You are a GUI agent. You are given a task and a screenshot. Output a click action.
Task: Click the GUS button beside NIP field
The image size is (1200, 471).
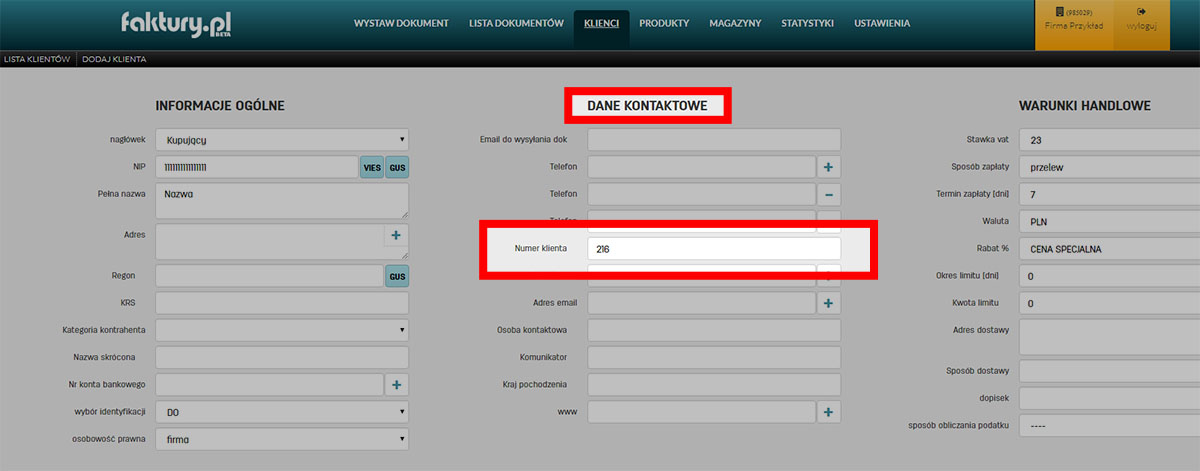[397, 167]
